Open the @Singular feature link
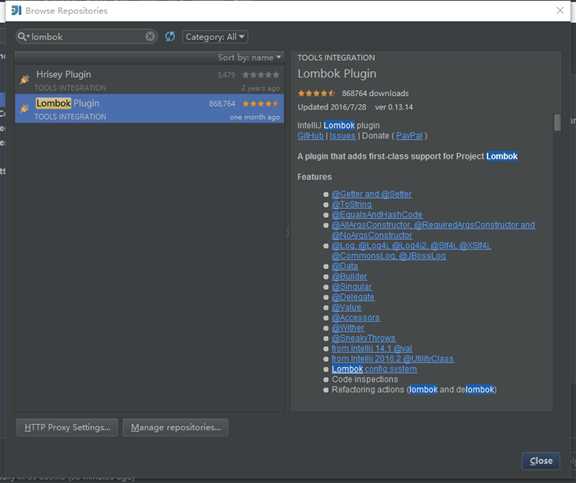This screenshot has width=576, height=483. tap(352, 286)
